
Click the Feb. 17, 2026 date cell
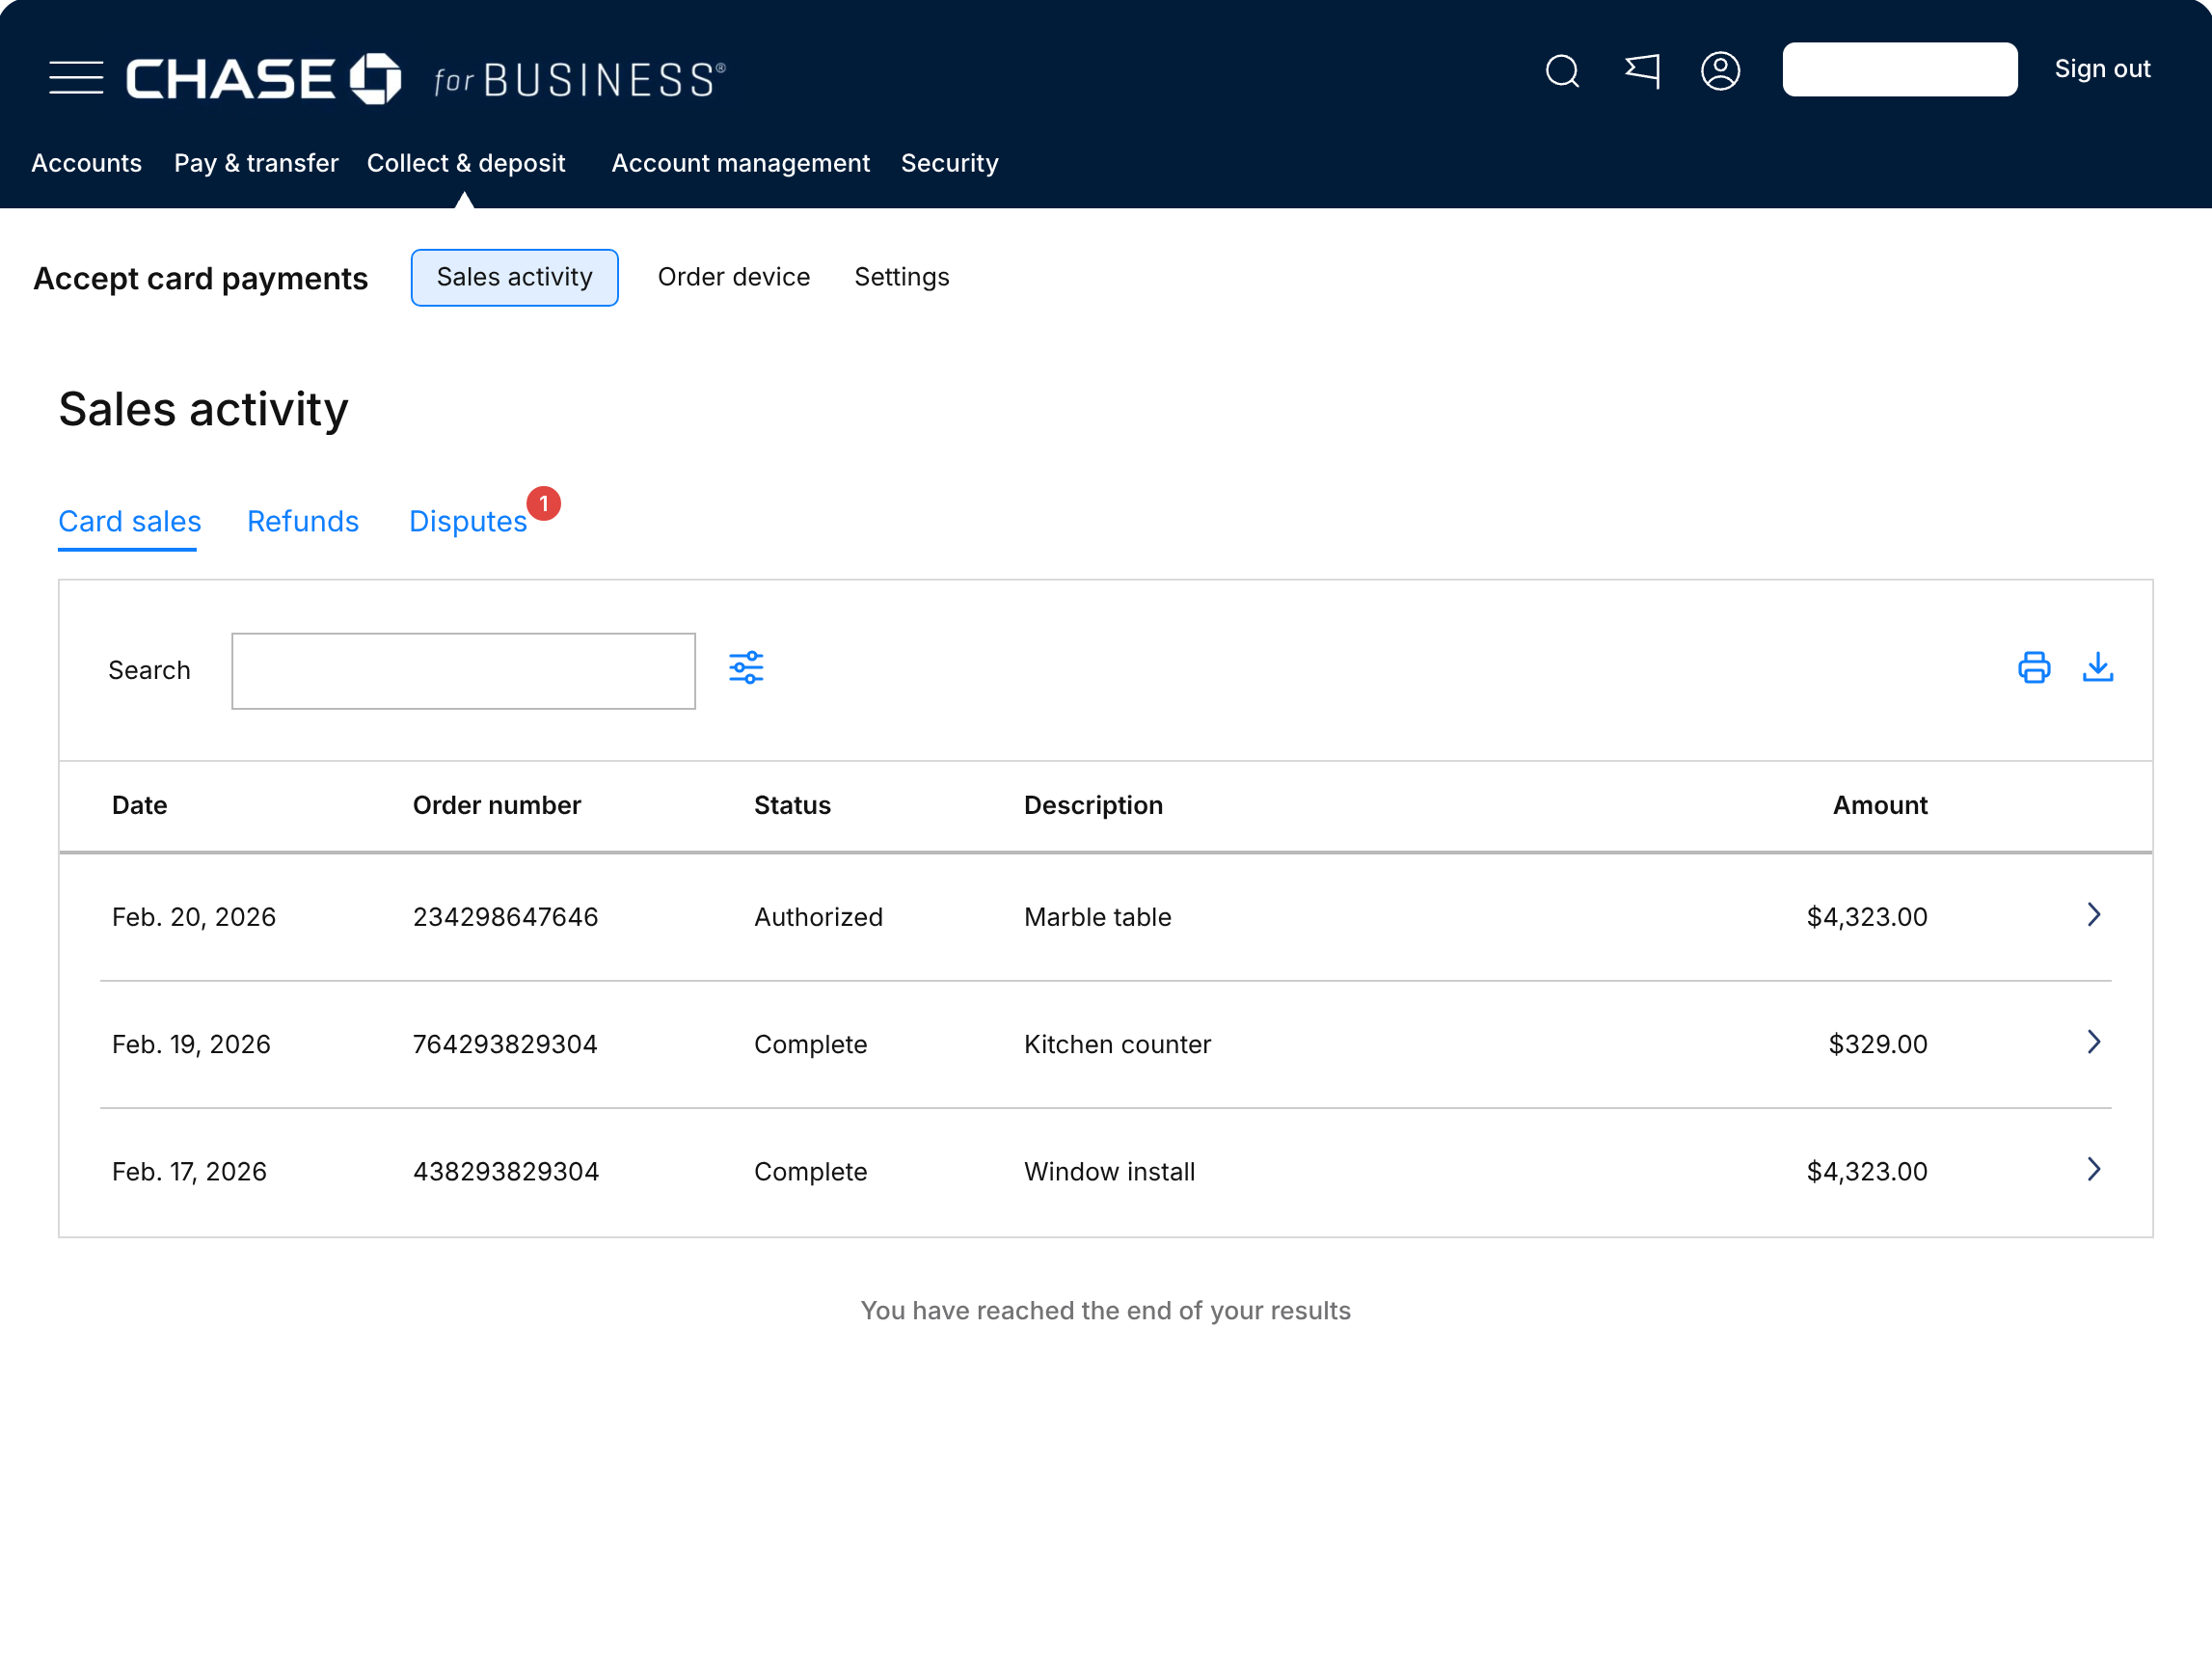click(190, 1171)
